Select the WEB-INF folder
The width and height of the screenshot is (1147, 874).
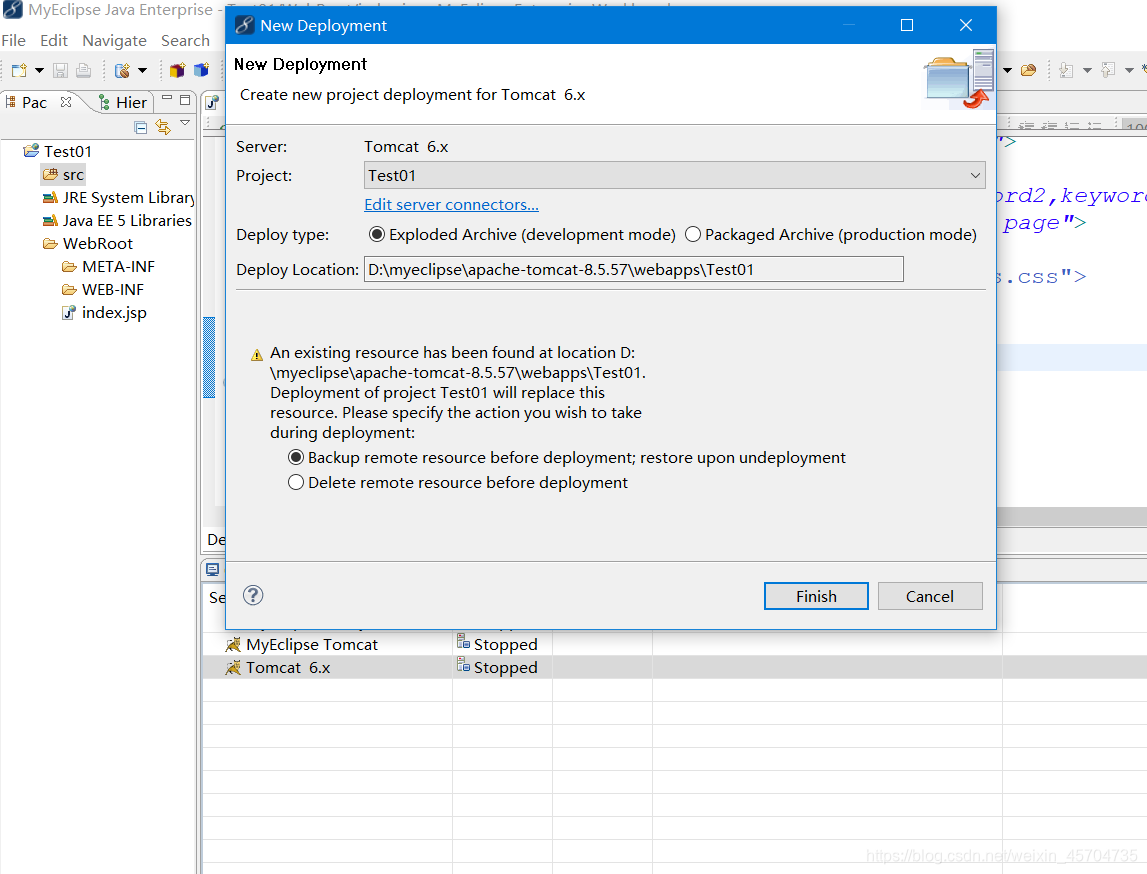103,290
